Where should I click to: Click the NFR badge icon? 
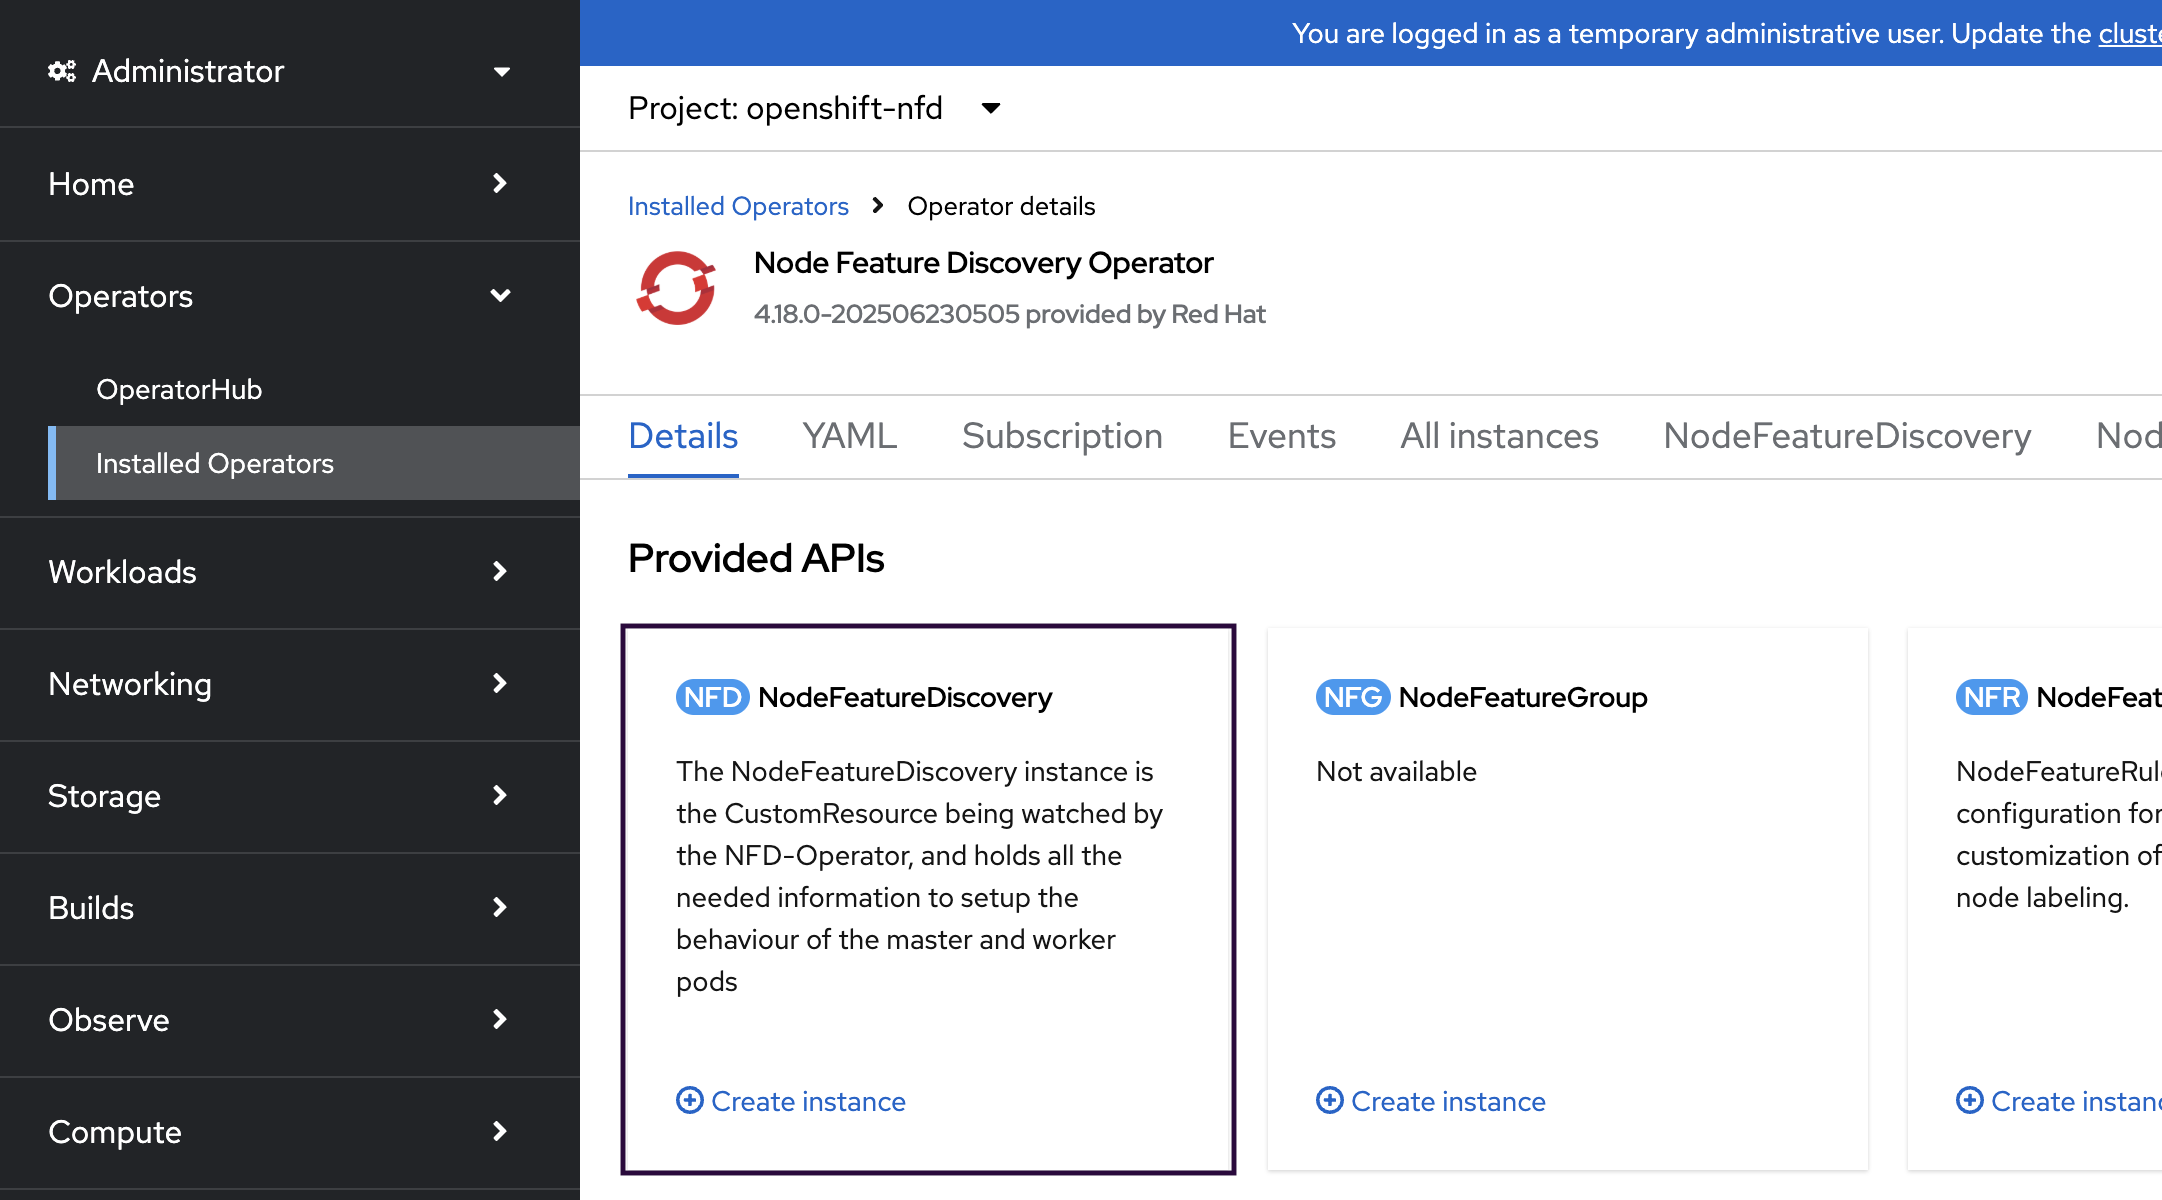pyautogui.click(x=1991, y=697)
